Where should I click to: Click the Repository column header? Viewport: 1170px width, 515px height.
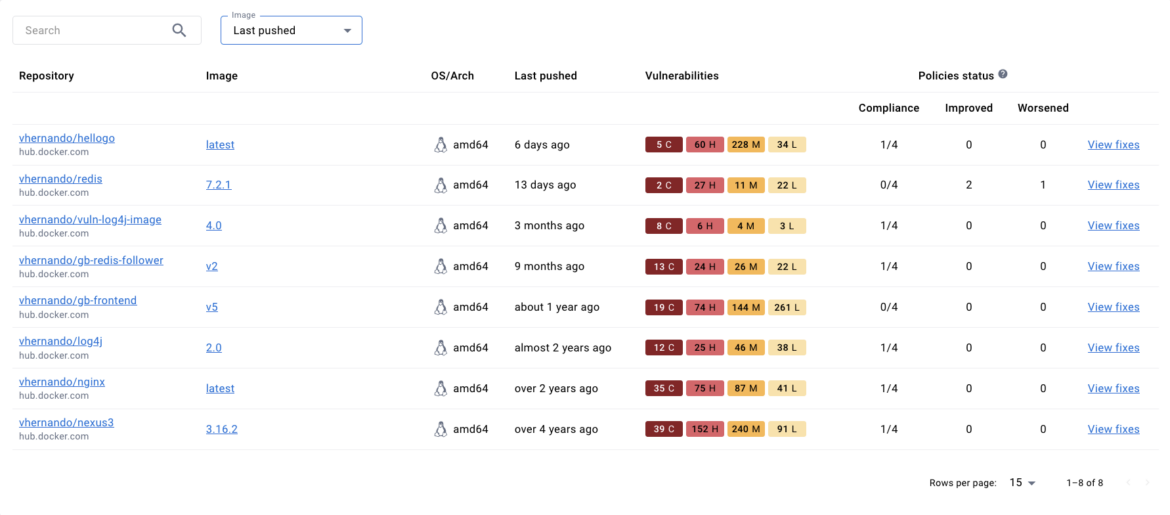pos(46,76)
